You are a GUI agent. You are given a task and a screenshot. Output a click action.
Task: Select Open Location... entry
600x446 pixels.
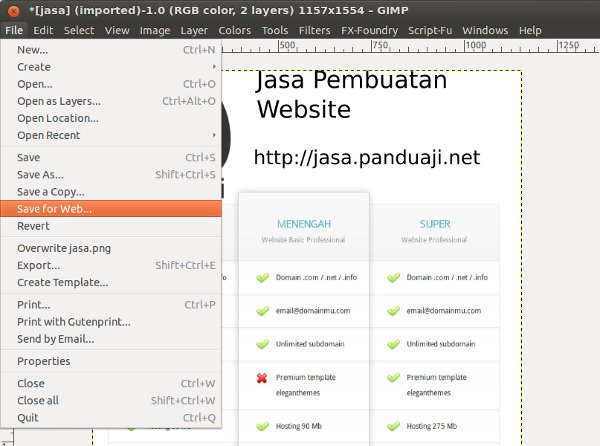[x=111, y=118]
